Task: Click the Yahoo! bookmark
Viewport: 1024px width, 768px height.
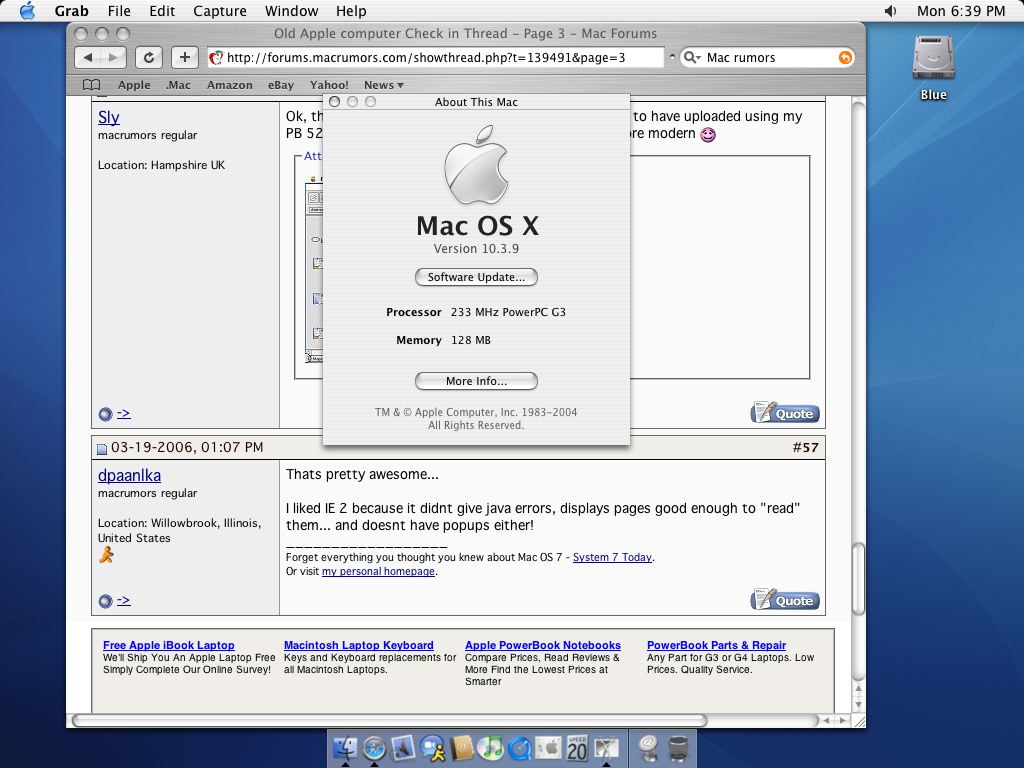Action: (x=329, y=85)
